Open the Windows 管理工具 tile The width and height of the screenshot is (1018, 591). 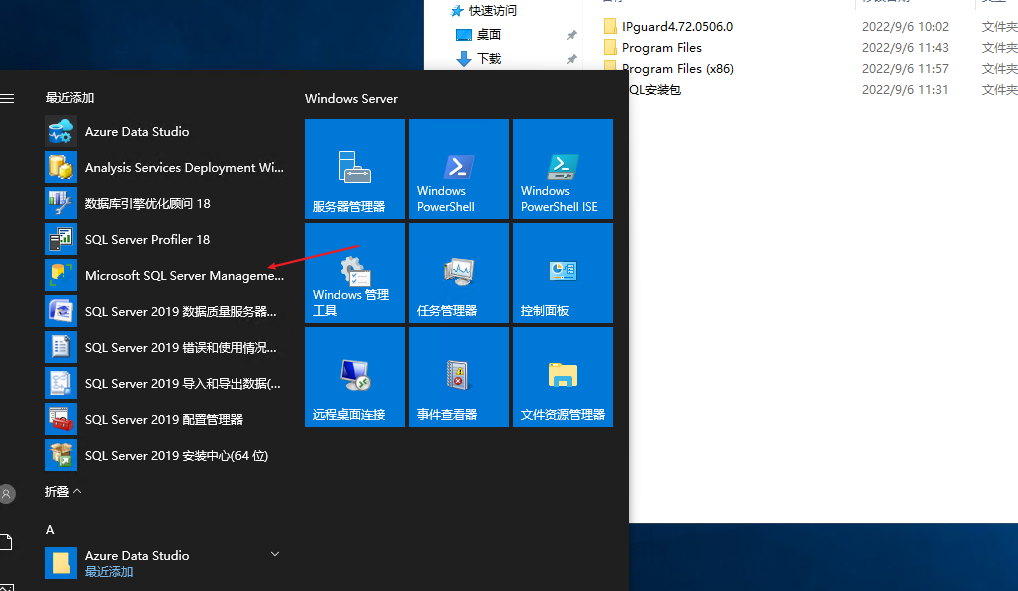pyautogui.click(x=355, y=273)
